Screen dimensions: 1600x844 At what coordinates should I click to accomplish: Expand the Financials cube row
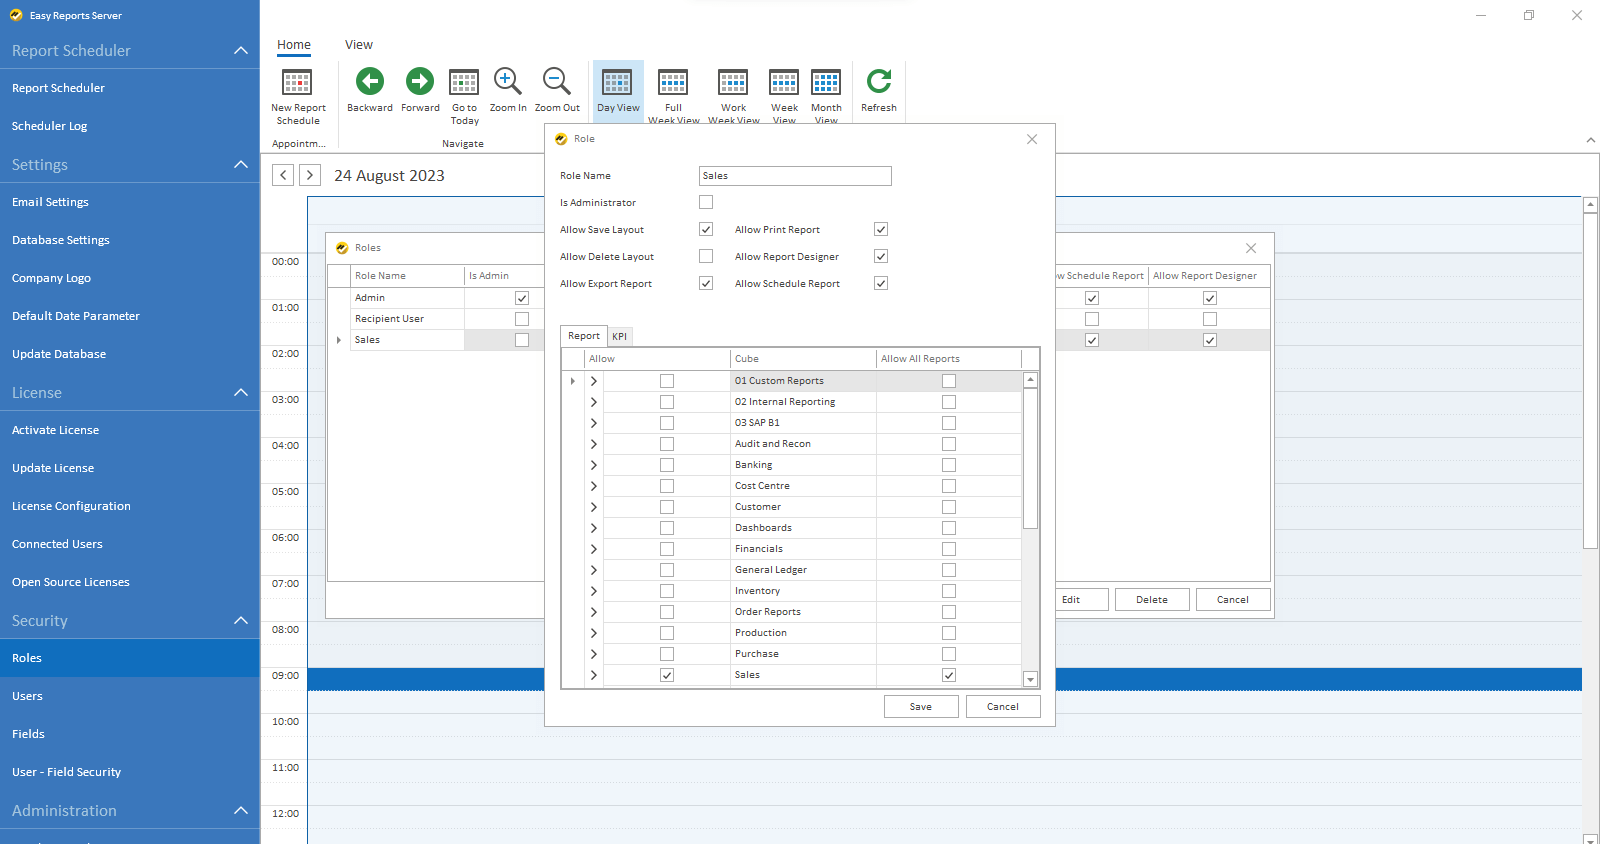593,549
